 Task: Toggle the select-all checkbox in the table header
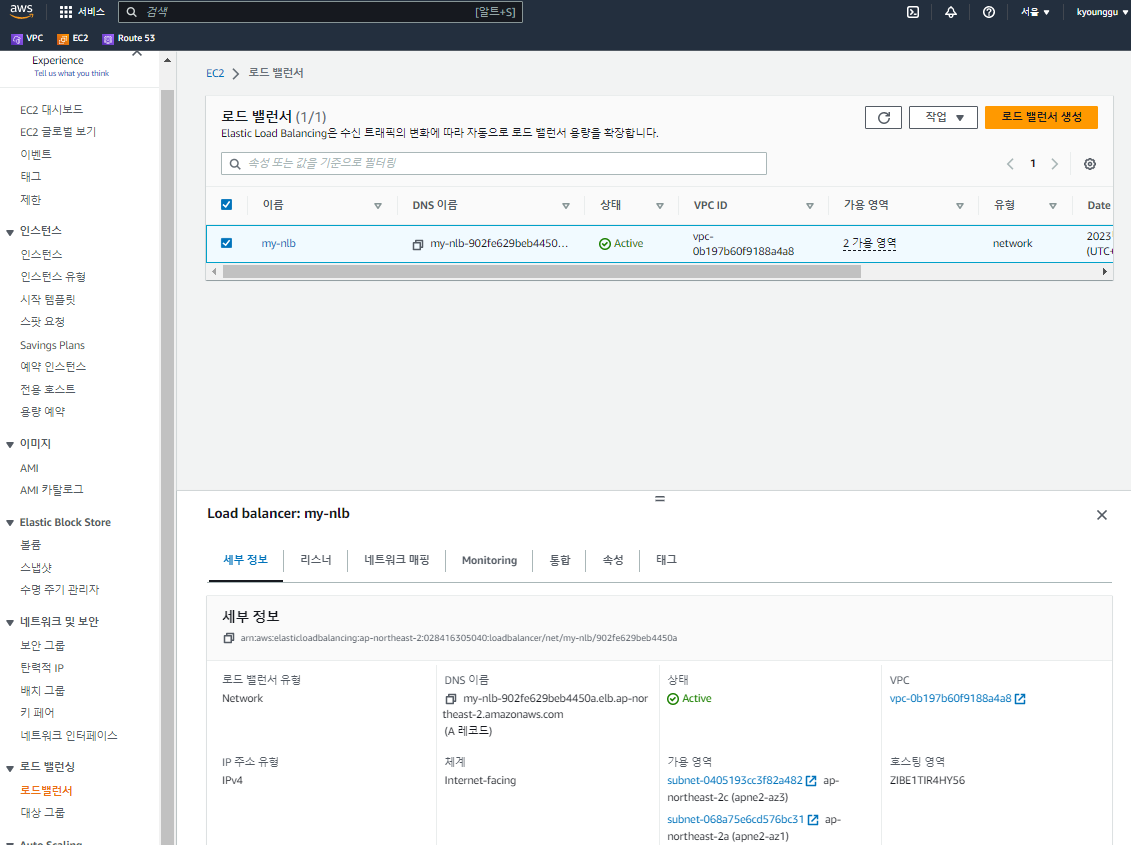pos(226,205)
